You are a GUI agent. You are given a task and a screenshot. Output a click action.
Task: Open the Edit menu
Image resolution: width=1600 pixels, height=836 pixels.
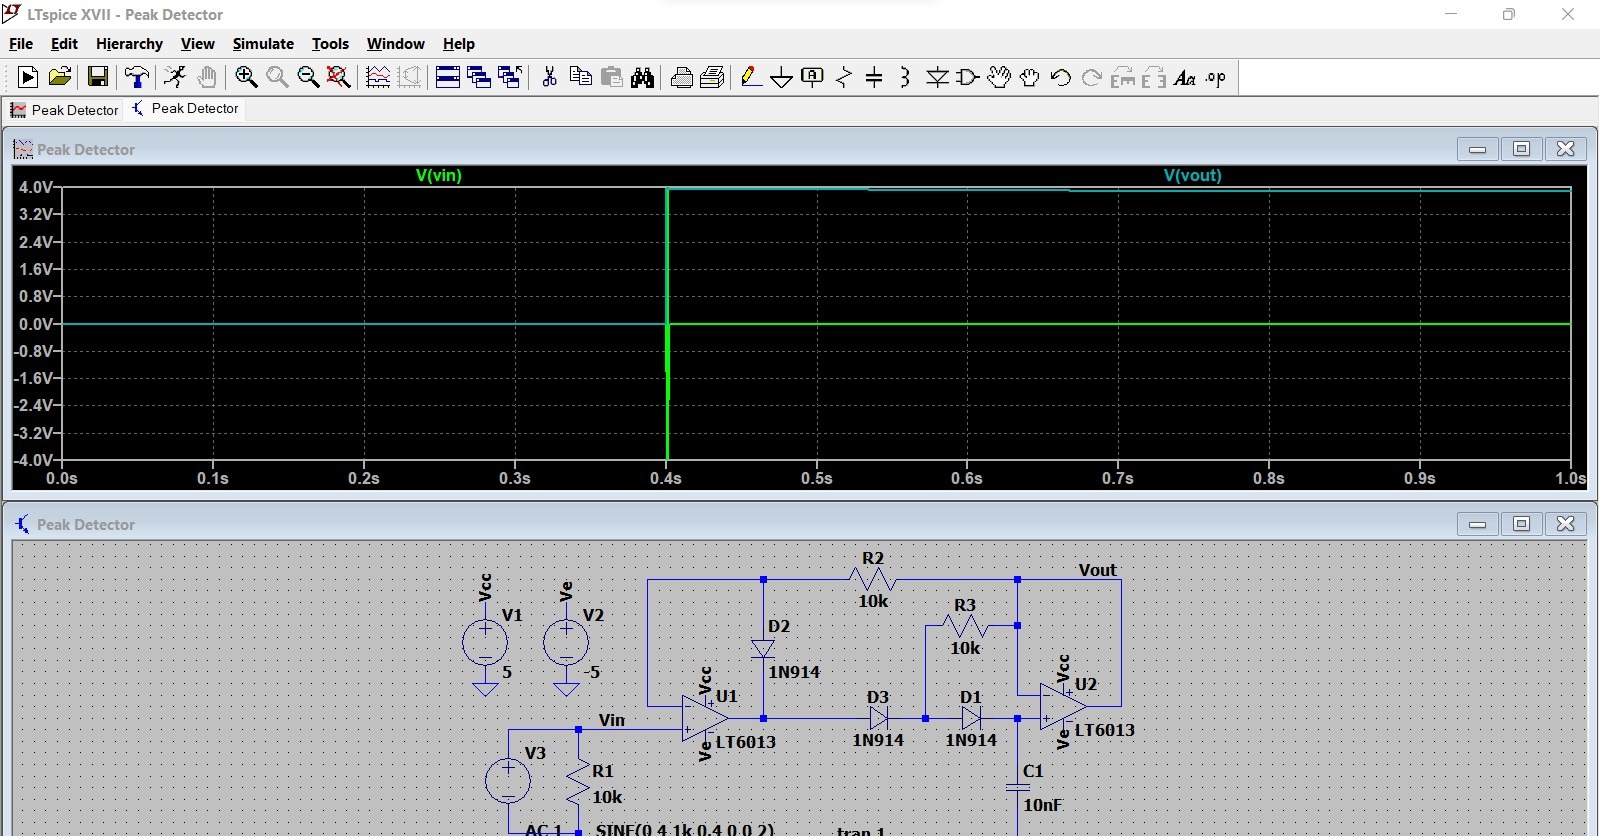(x=64, y=44)
